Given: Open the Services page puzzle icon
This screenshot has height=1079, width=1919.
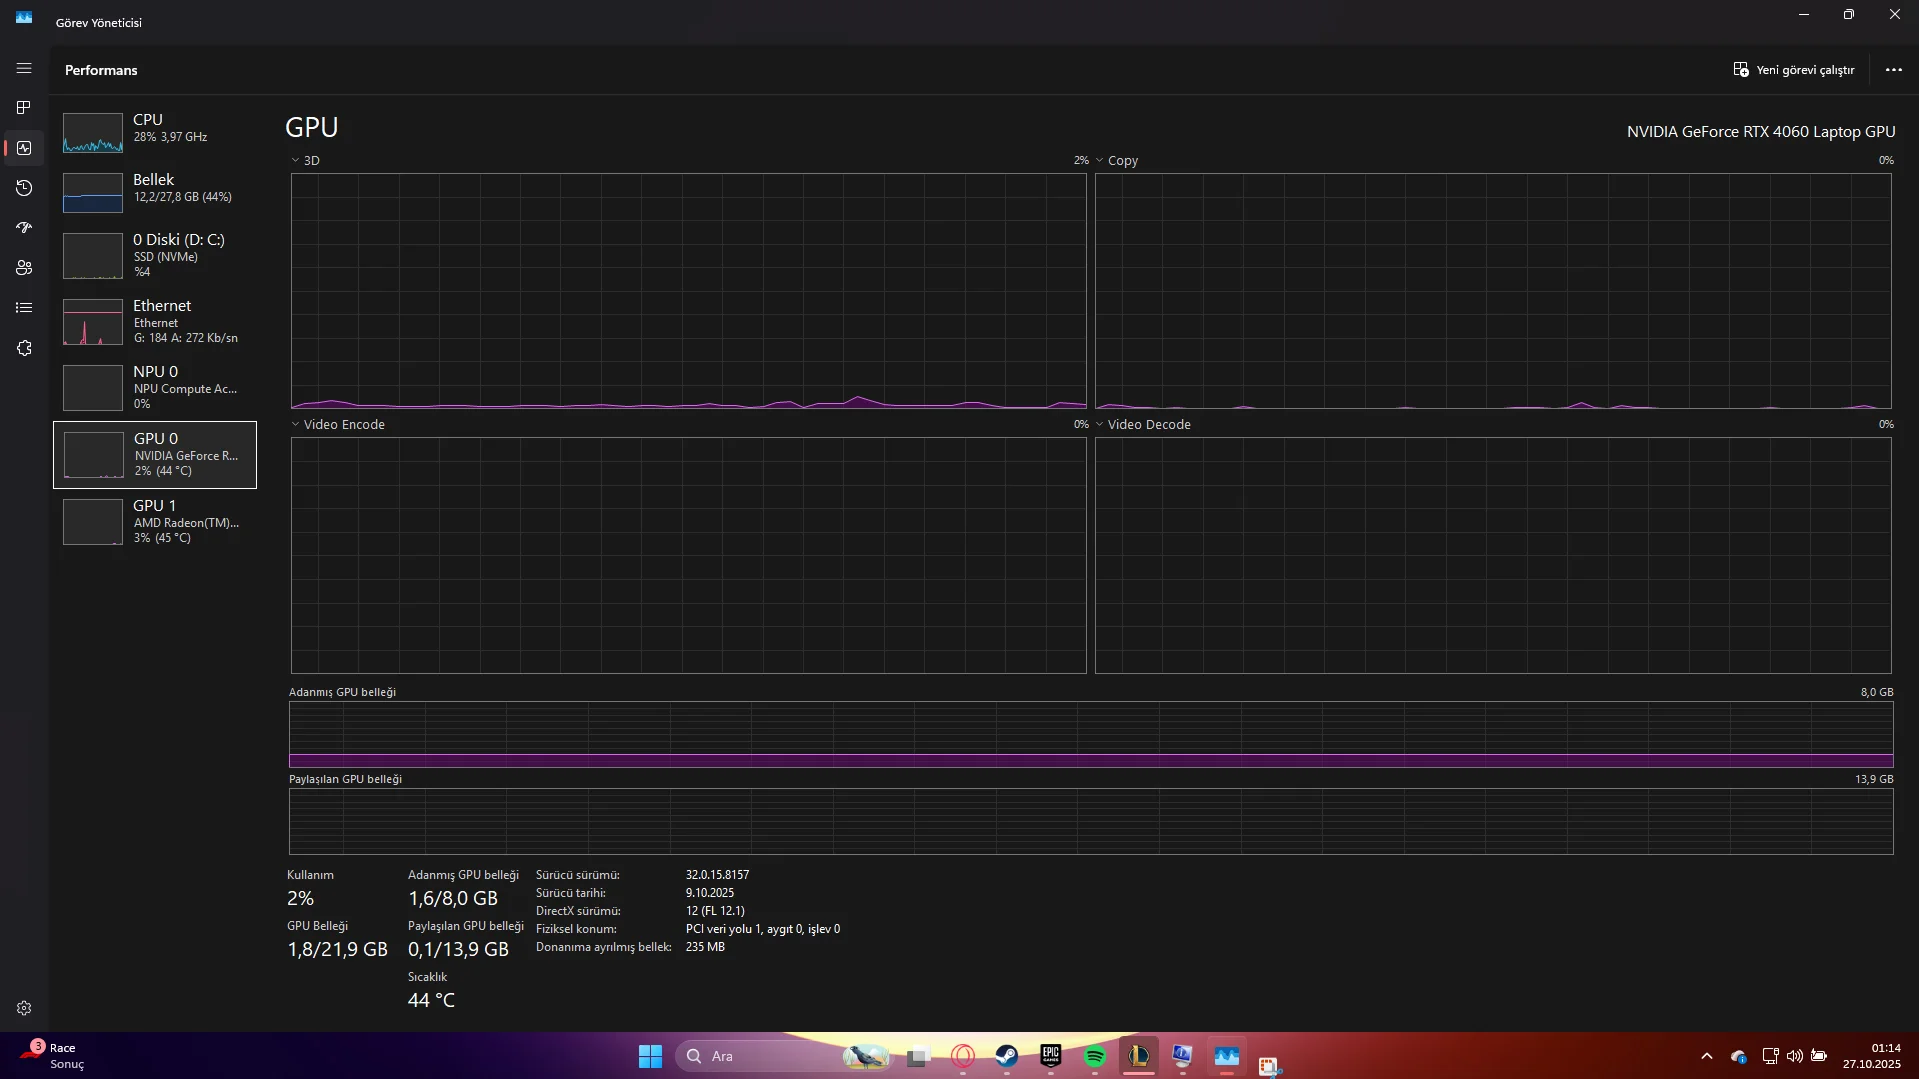Looking at the screenshot, I should click(x=24, y=348).
